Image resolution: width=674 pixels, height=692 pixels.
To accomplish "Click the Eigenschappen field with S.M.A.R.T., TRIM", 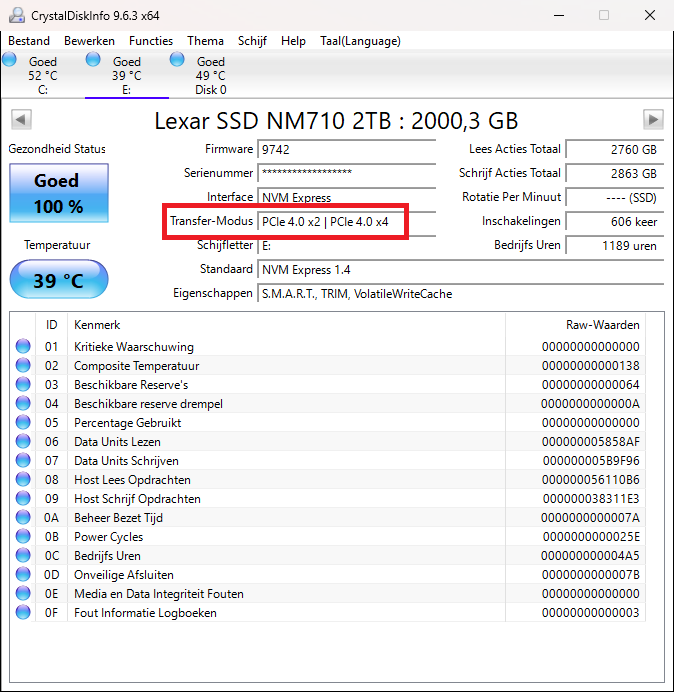I will coord(461,293).
